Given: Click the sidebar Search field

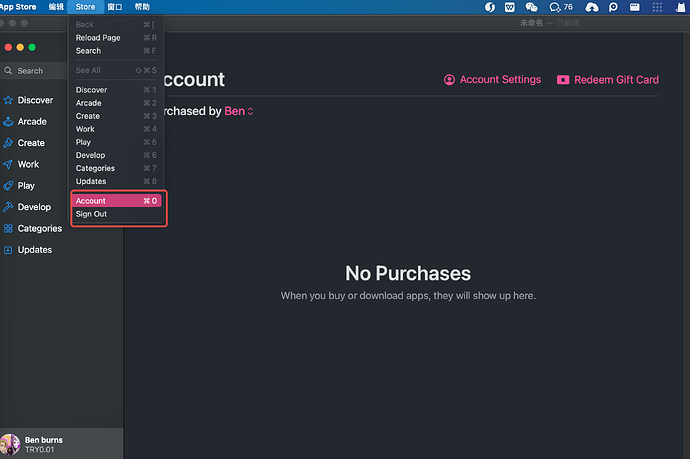Looking at the screenshot, I should (33, 70).
